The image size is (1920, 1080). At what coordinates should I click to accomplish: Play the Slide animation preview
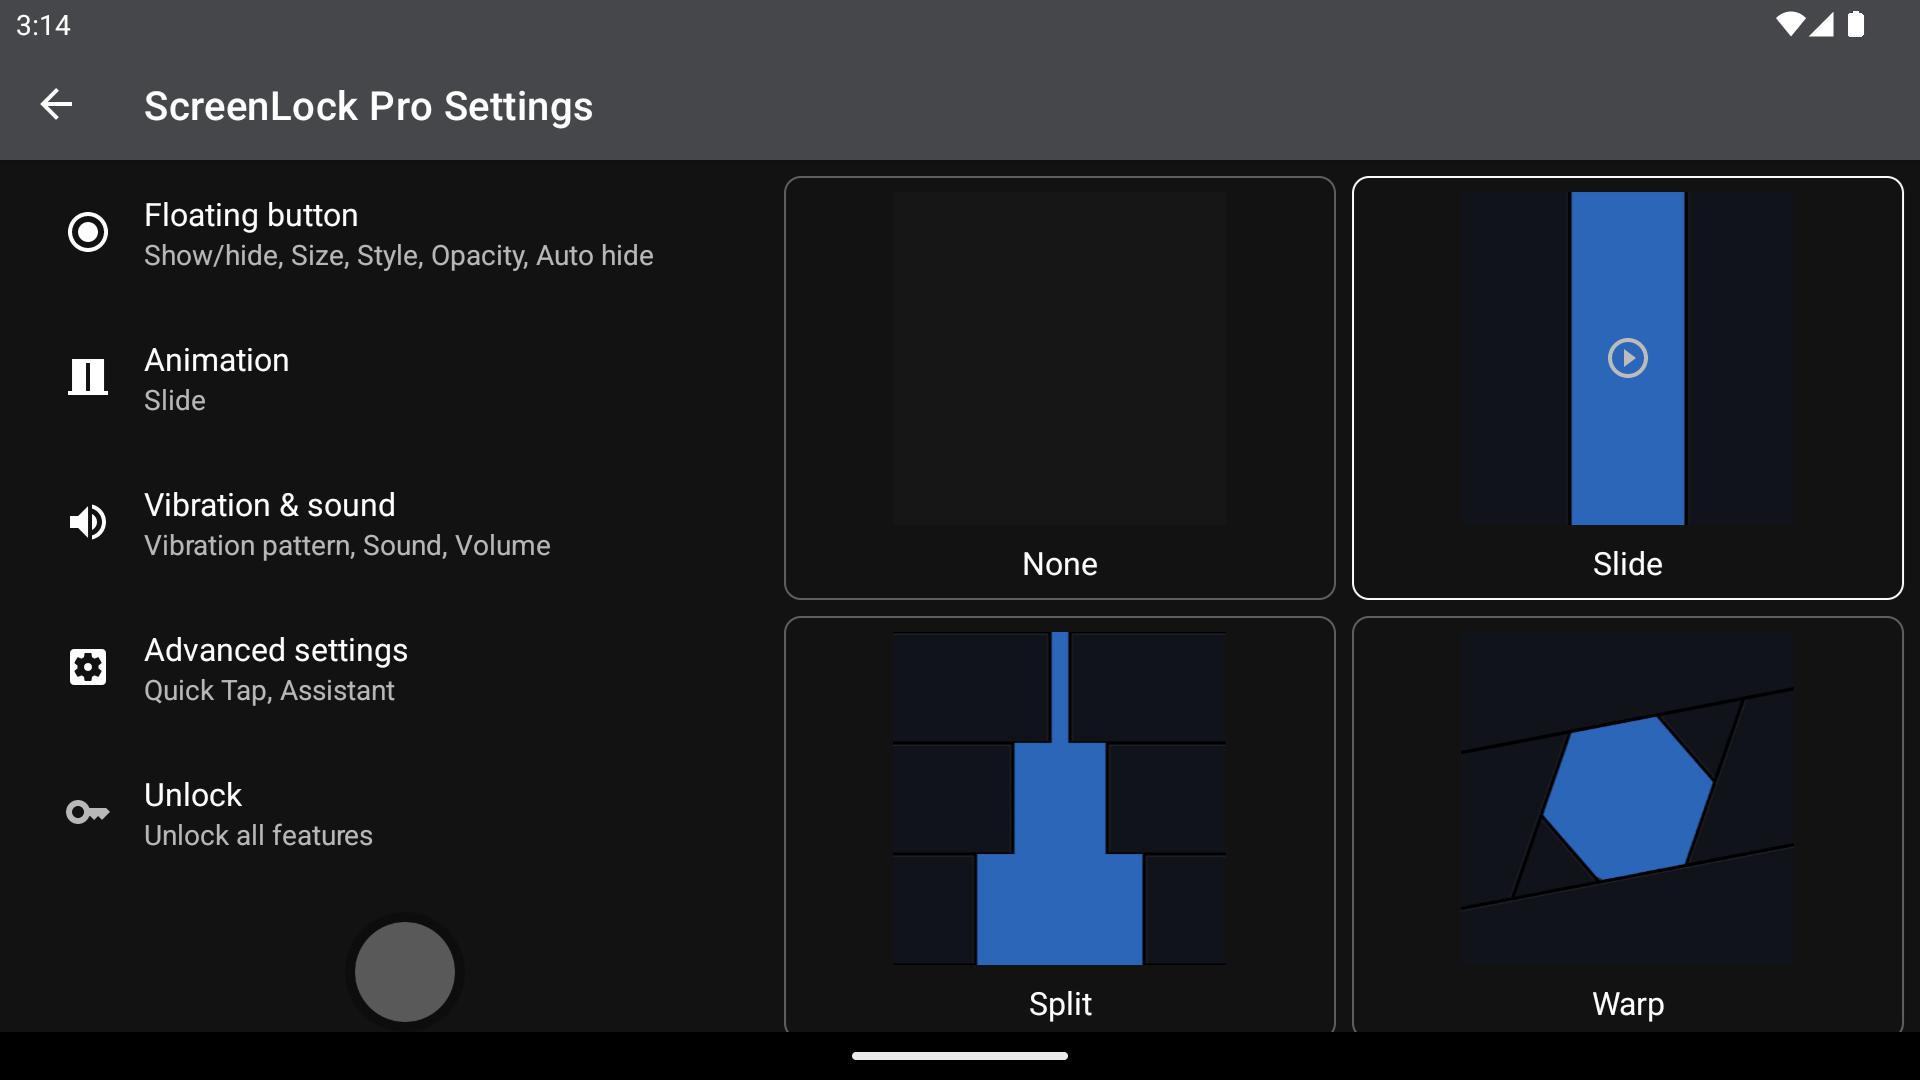(1627, 358)
